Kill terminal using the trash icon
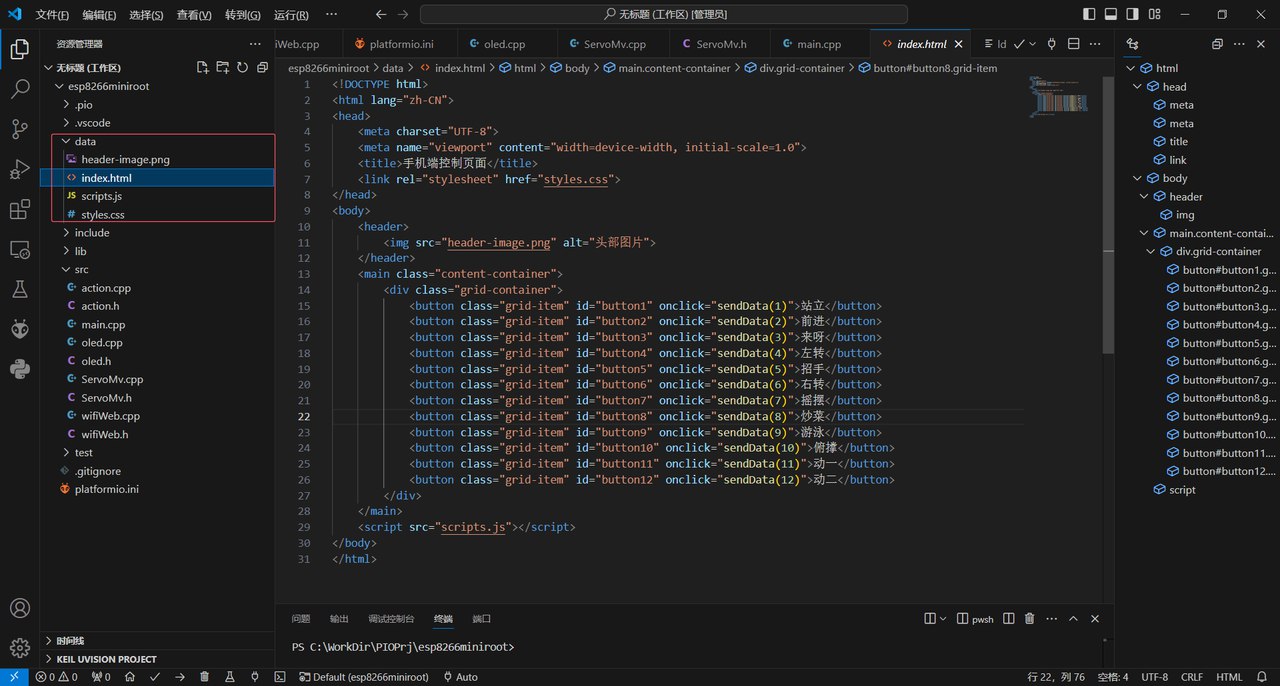Image resolution: width=1280 pixels, height=686 pixels. click(x=1030, y=619)
